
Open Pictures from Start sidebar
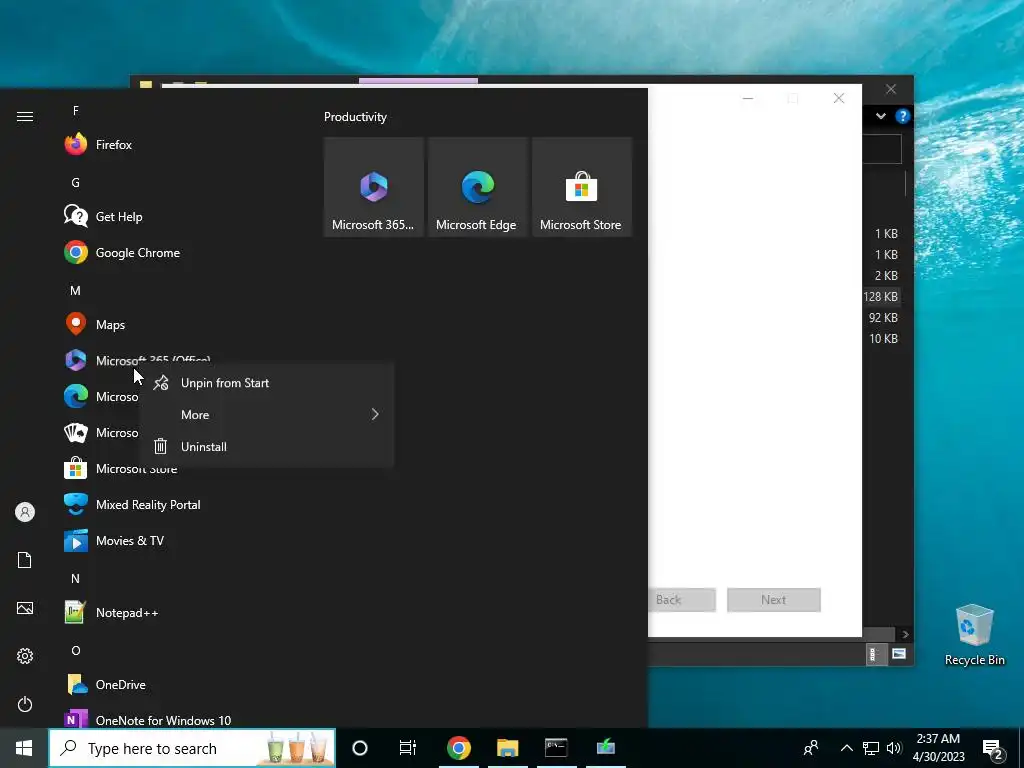[x=25, y=608]
